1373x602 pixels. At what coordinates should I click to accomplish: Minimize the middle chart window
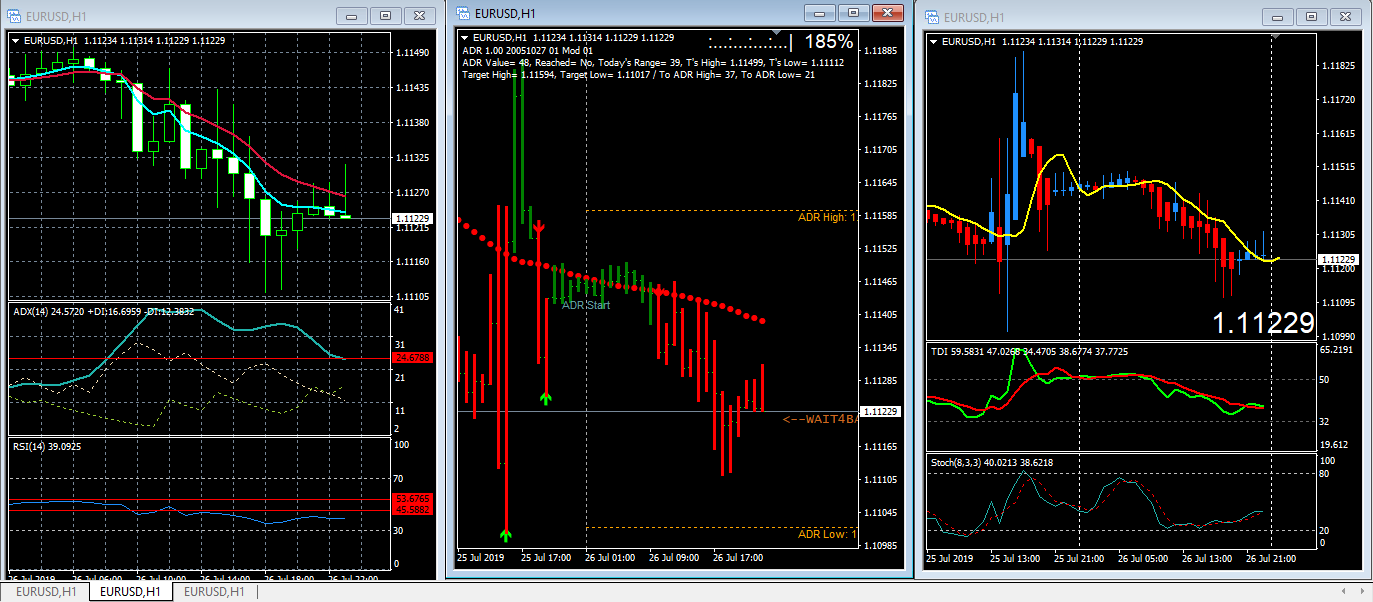tap(819, 13)
